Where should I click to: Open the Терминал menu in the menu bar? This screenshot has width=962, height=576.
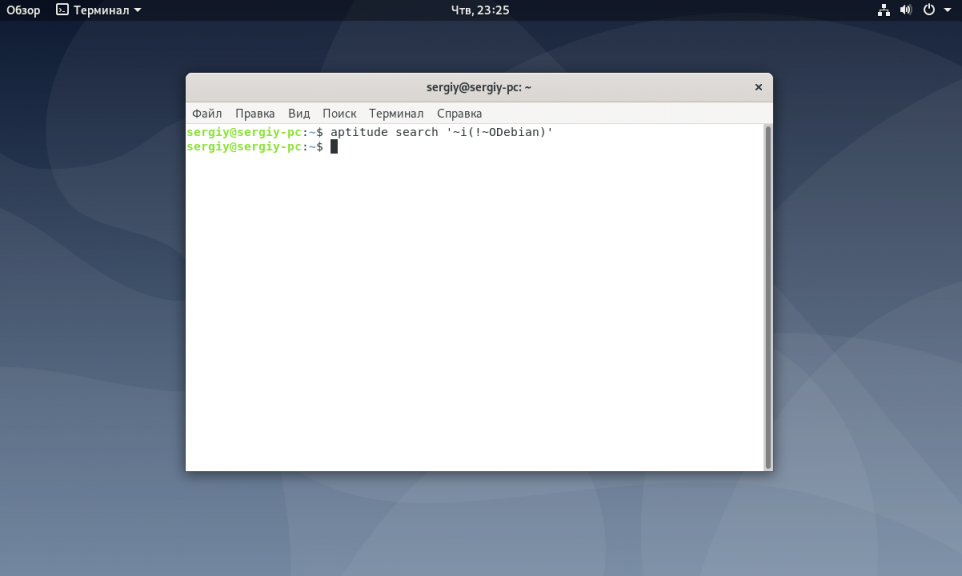pos(396,114)
